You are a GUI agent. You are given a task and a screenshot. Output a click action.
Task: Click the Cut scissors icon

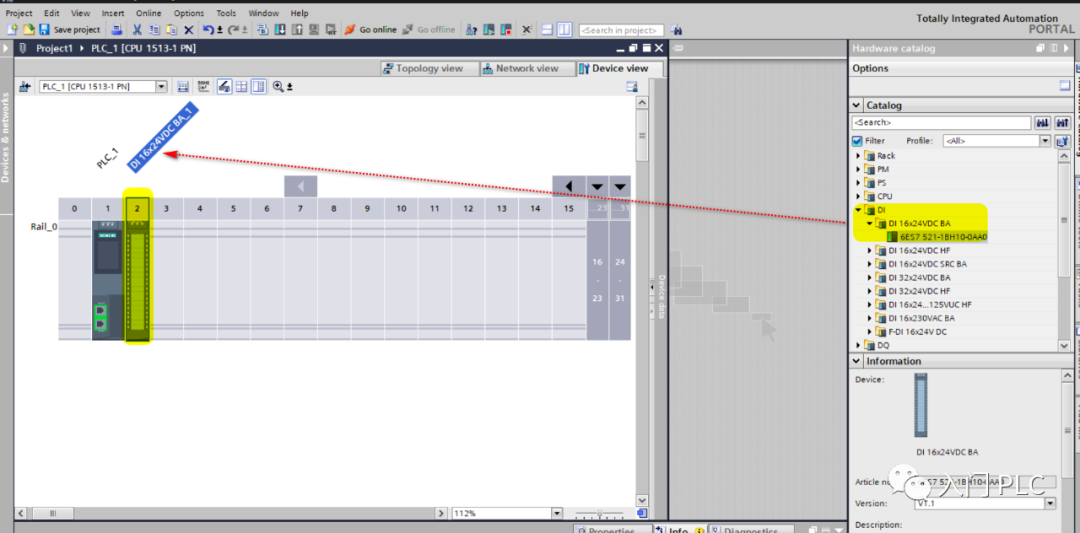(x=137, y=30)
